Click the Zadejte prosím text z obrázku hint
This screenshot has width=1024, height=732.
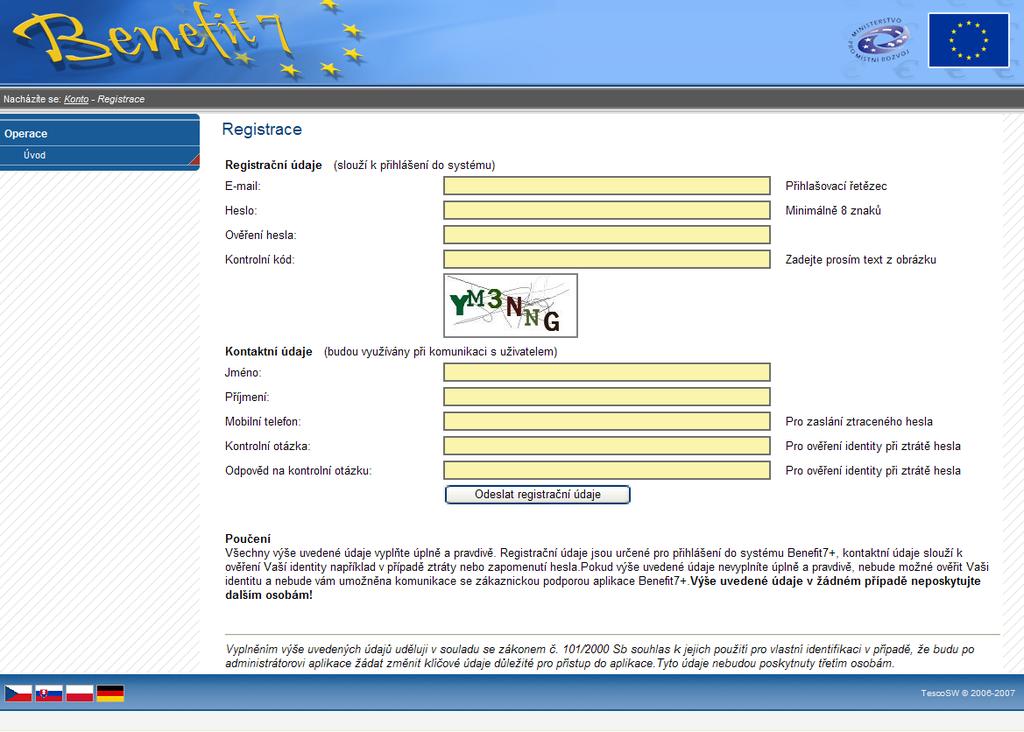click(861, 259)
